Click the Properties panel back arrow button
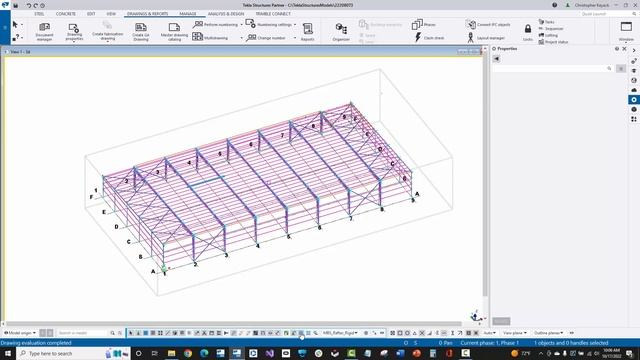Image resolution: width=640 pixels, height=360 pixels. click(x=496, y=59)
